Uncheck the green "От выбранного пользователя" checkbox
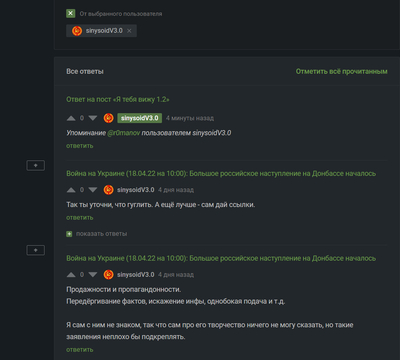Viewport: 400px width, 360px height. click(x=70, y=14)
